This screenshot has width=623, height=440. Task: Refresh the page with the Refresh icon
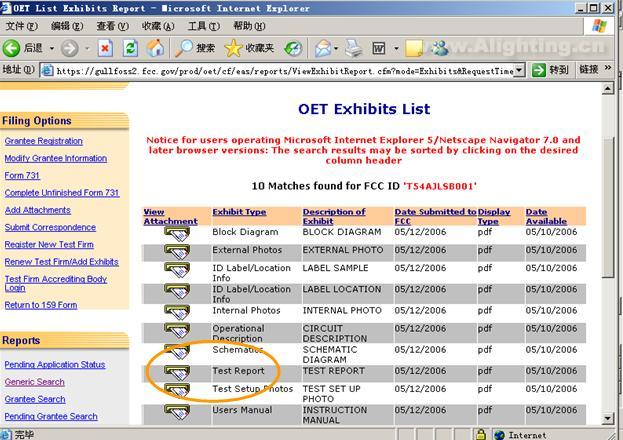click(x=130, y=48)
